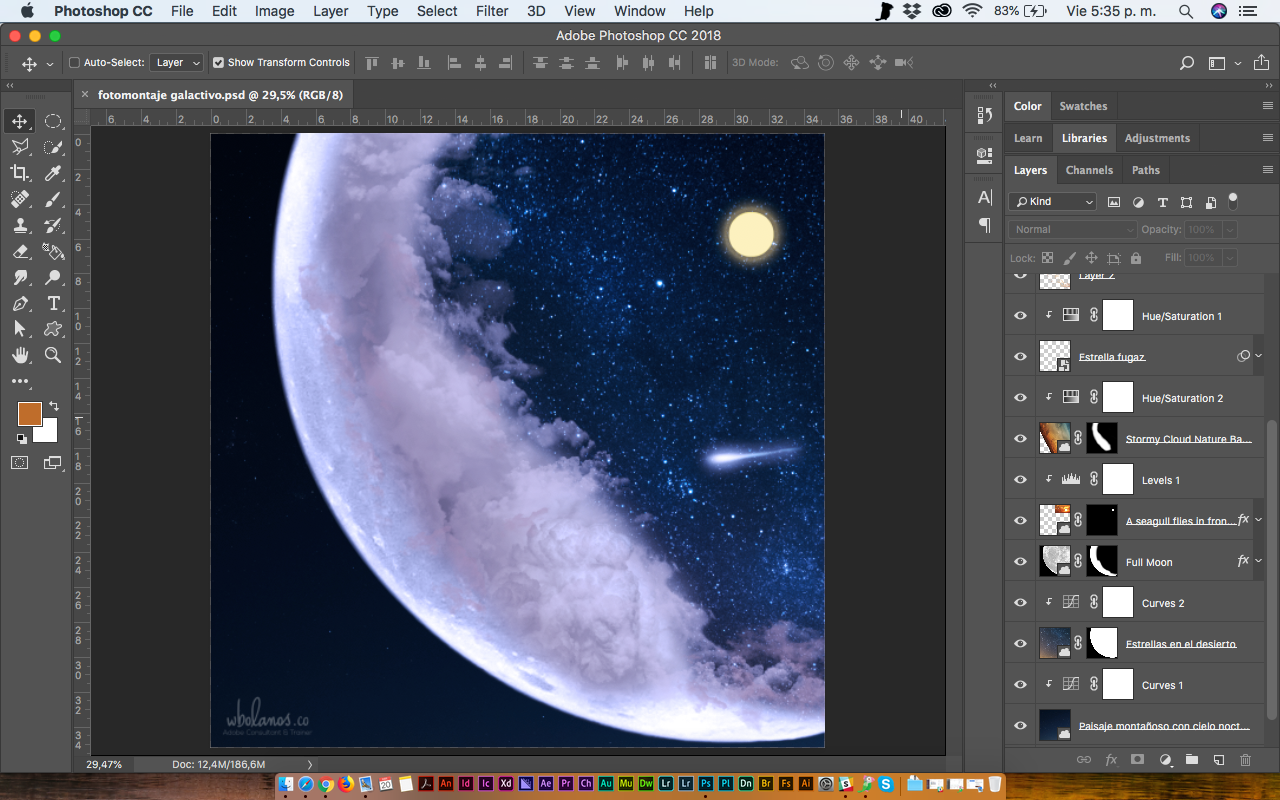Select the Hand tool

pos(20,355)
